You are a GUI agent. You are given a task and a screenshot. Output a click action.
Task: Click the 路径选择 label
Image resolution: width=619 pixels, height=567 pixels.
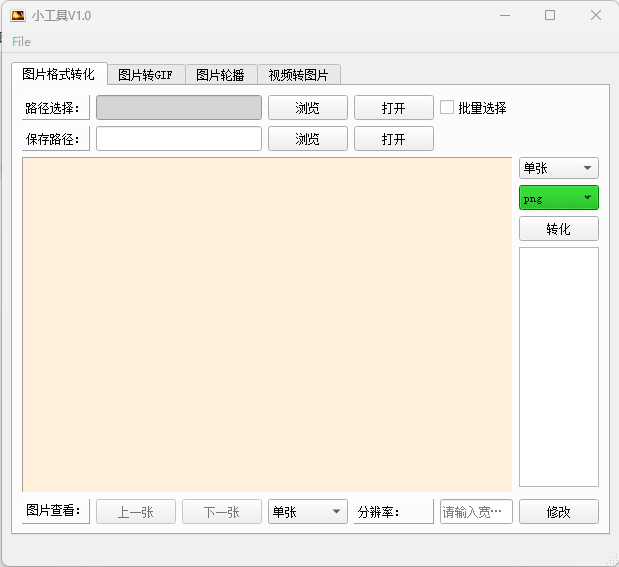click(56, 107)
